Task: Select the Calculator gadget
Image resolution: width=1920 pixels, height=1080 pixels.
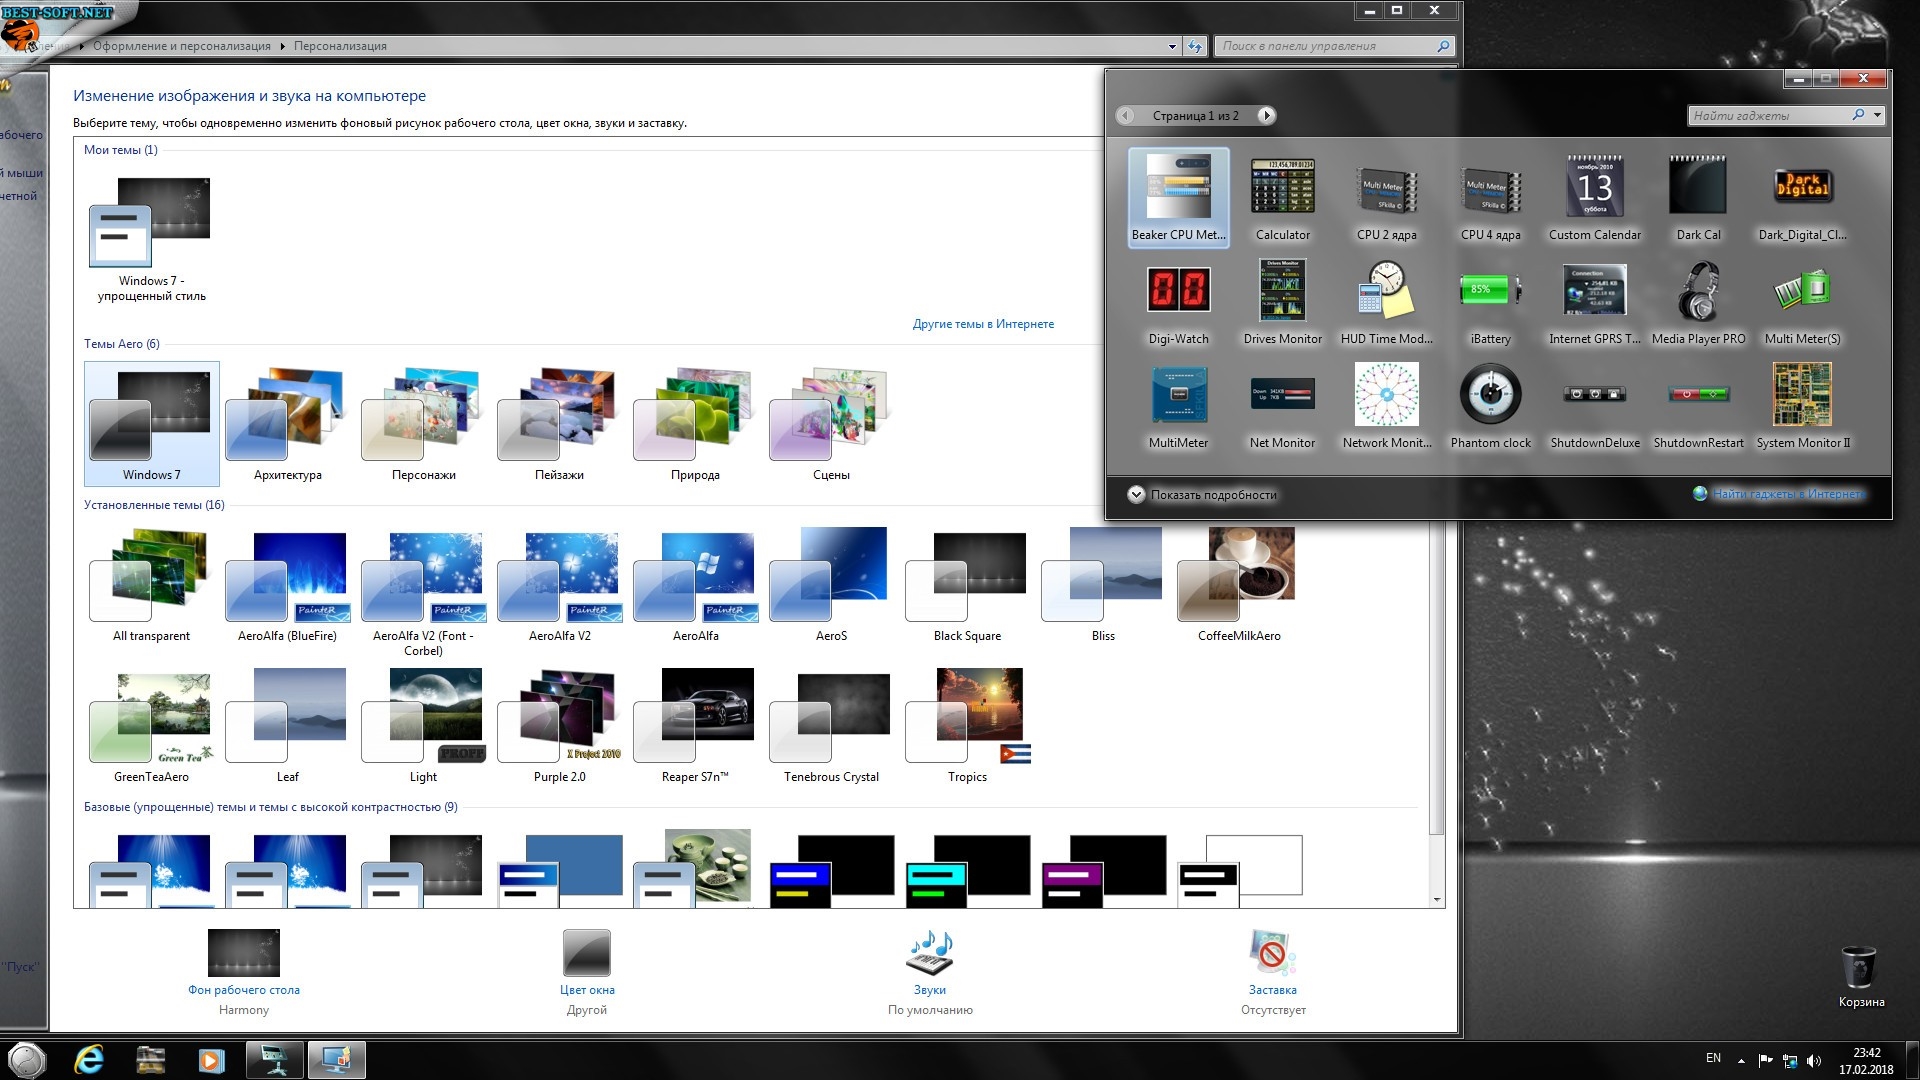Action: (1282, 198)
